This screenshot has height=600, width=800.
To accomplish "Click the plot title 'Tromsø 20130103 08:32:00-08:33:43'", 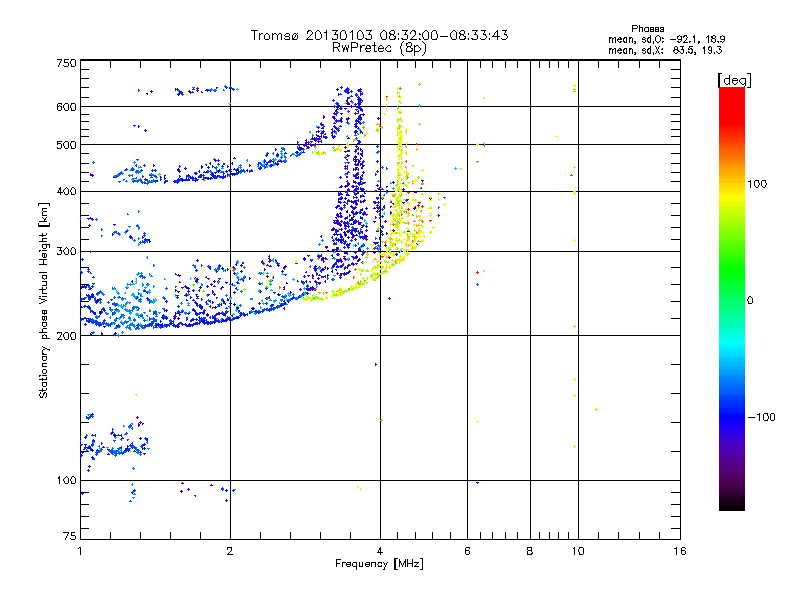I will point(379,35).
